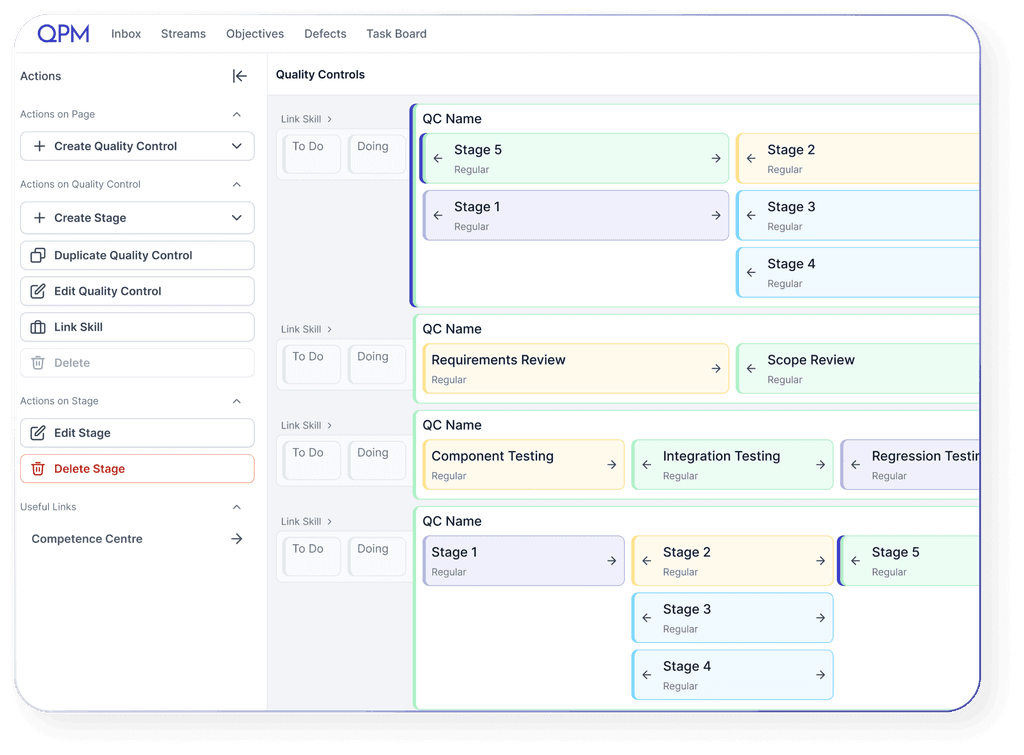
Task: Collapse the Actions sidebar with the double-arrow icon
Action: pos(240,76)
